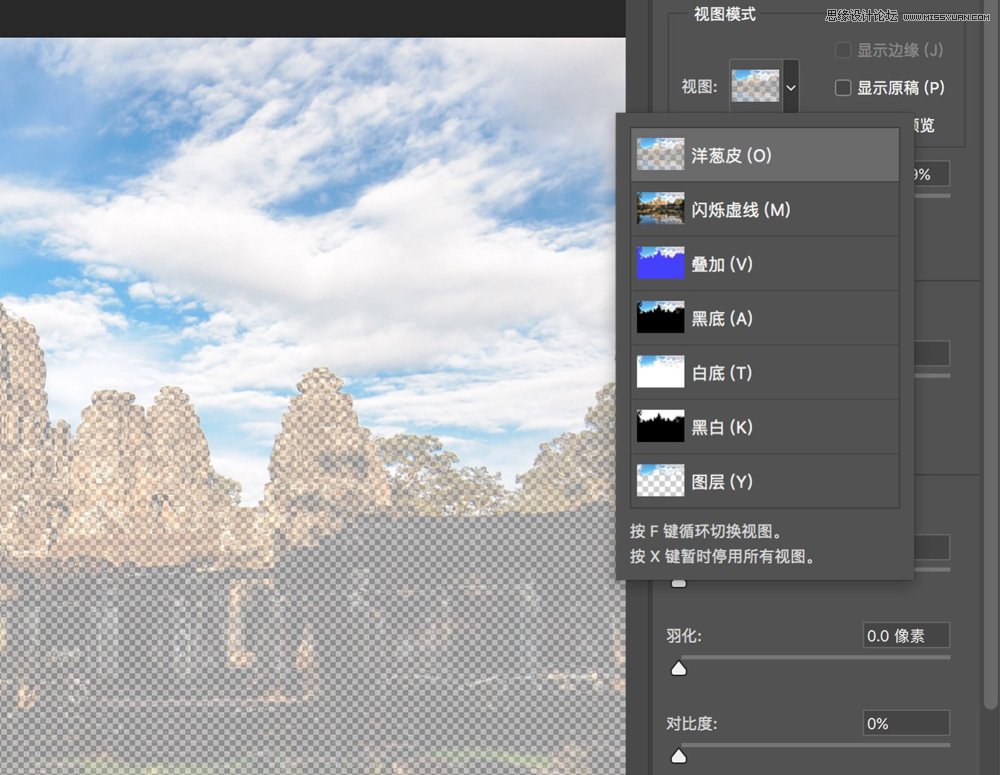Click the blue 叠加 overlay preview thumbnail
The width and height of the screenshot is (1000, 775).
660,263
